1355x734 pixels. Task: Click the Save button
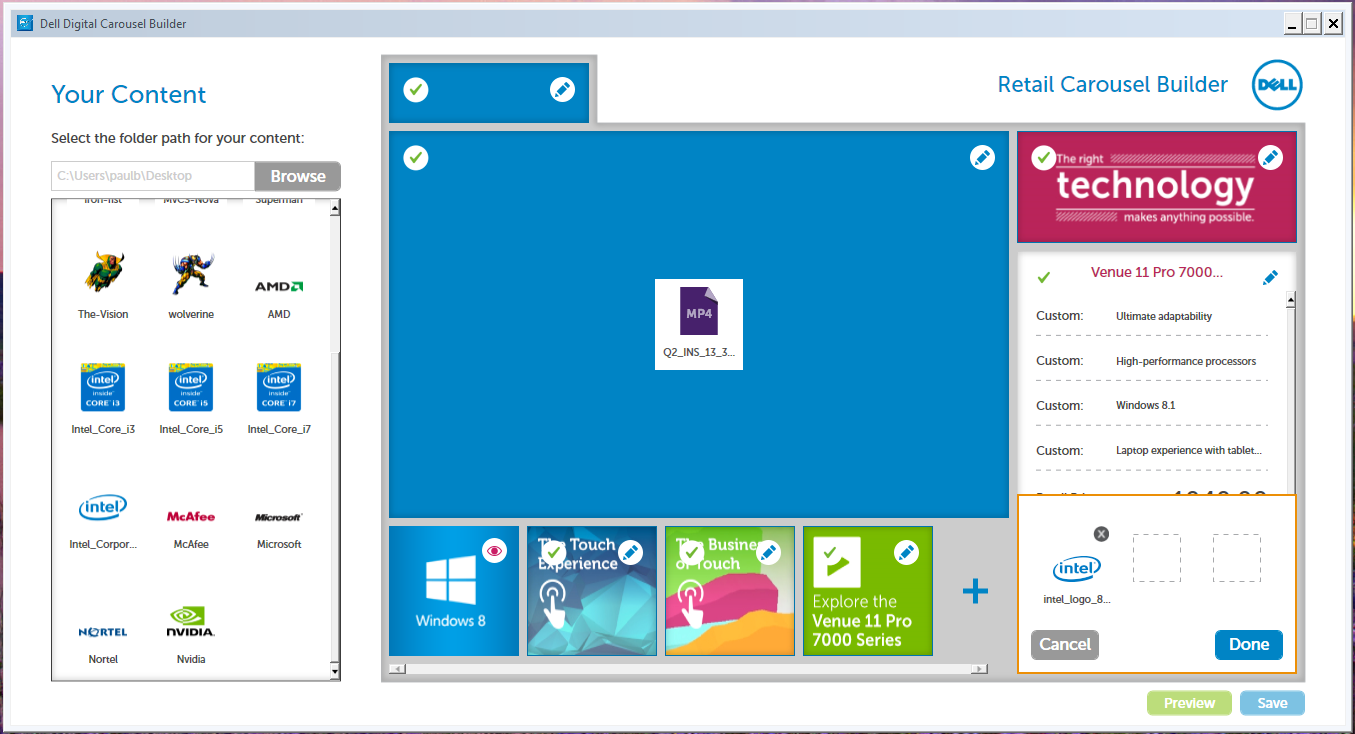tap(1272, 703)
